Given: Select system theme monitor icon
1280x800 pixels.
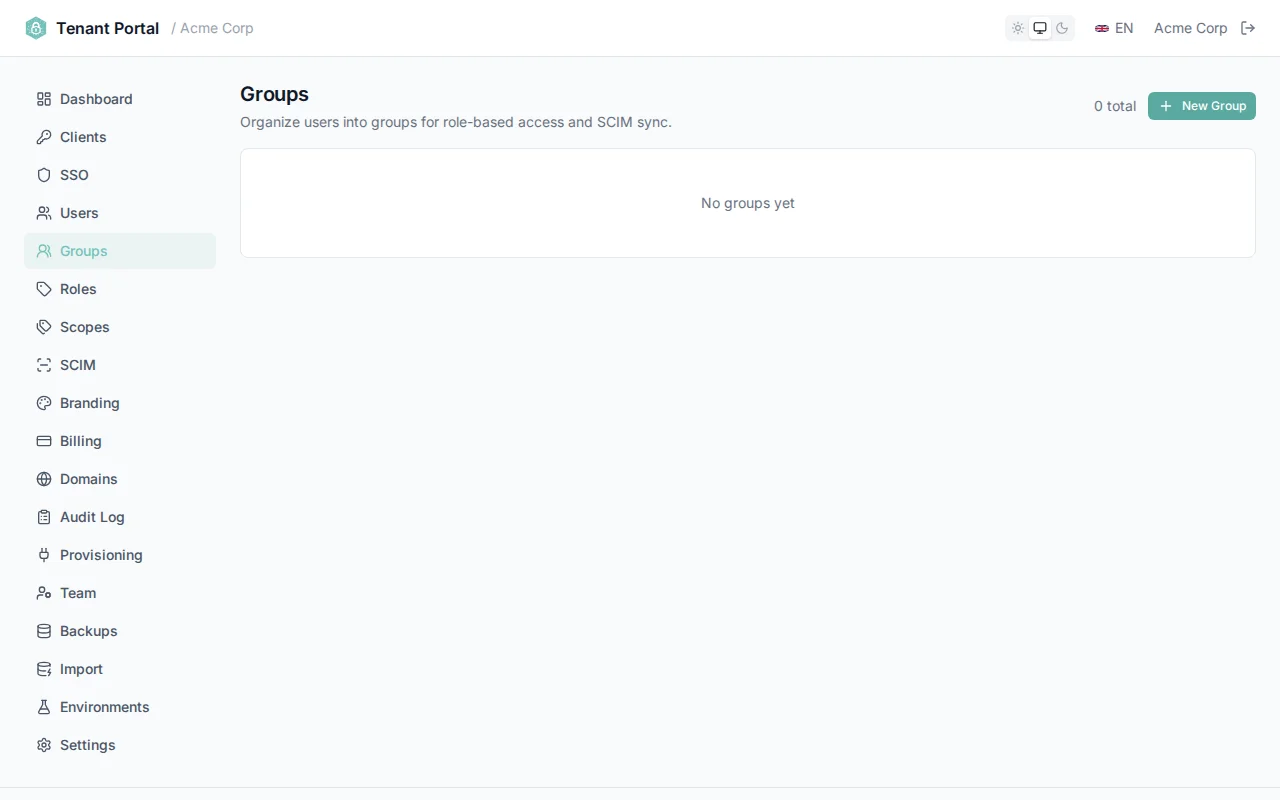Looking at the screenshot, I should tap(1040, 28).
